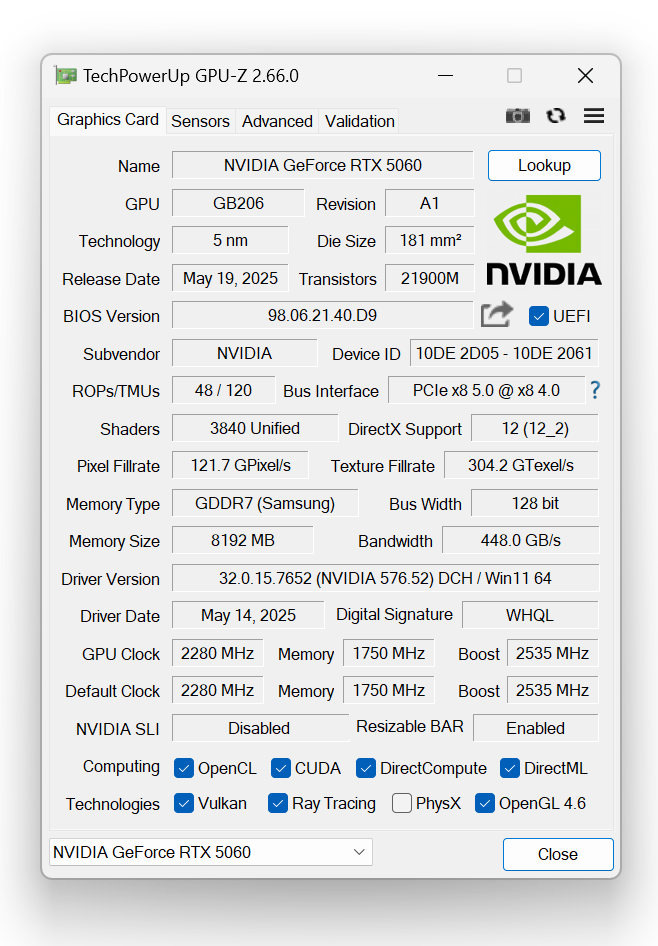Click the GPU-Z app icon in title bar
Viewport: 658px width, 946px height.
click(x=66, y=76)
